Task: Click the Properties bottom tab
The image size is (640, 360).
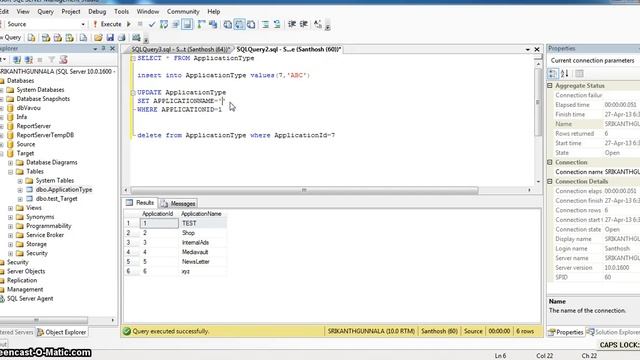Action: click(565, 332)
